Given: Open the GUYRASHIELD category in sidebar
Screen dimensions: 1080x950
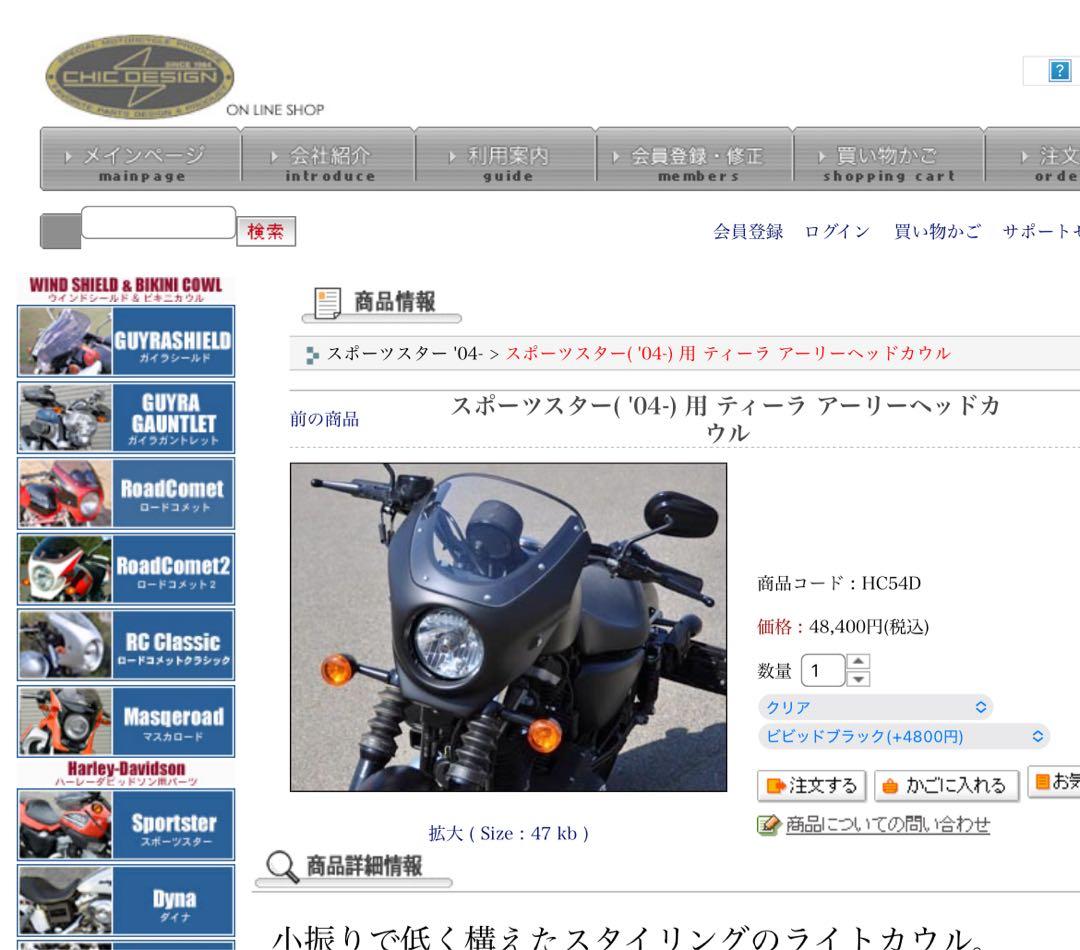Looking at the screenshot, I should 122,341.
